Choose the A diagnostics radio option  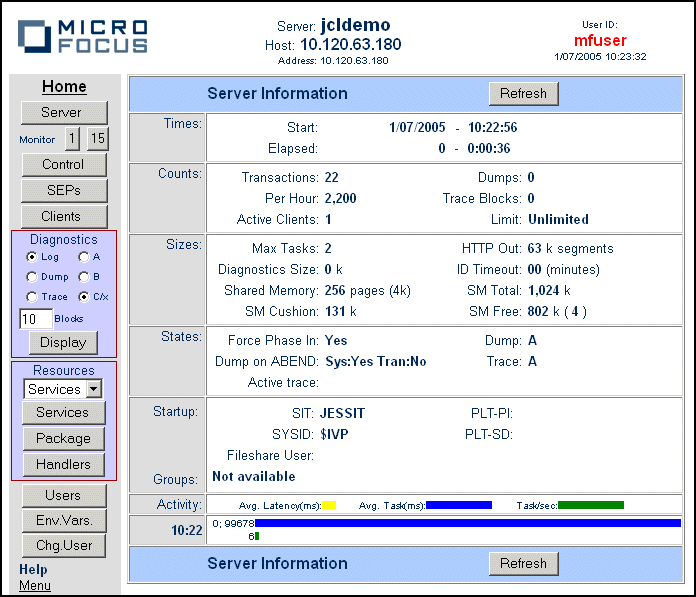84,257
